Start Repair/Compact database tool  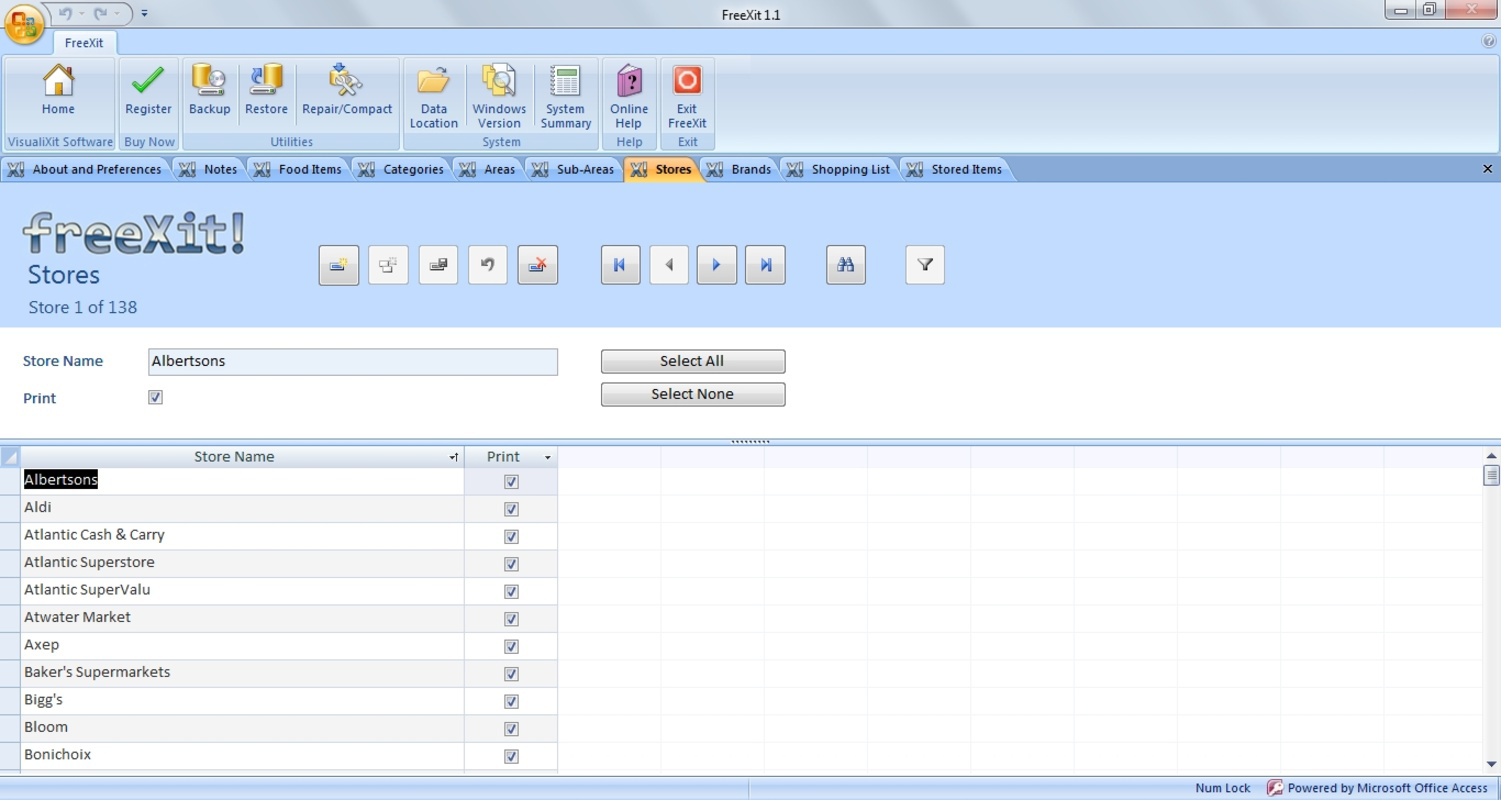coord(347,92)
